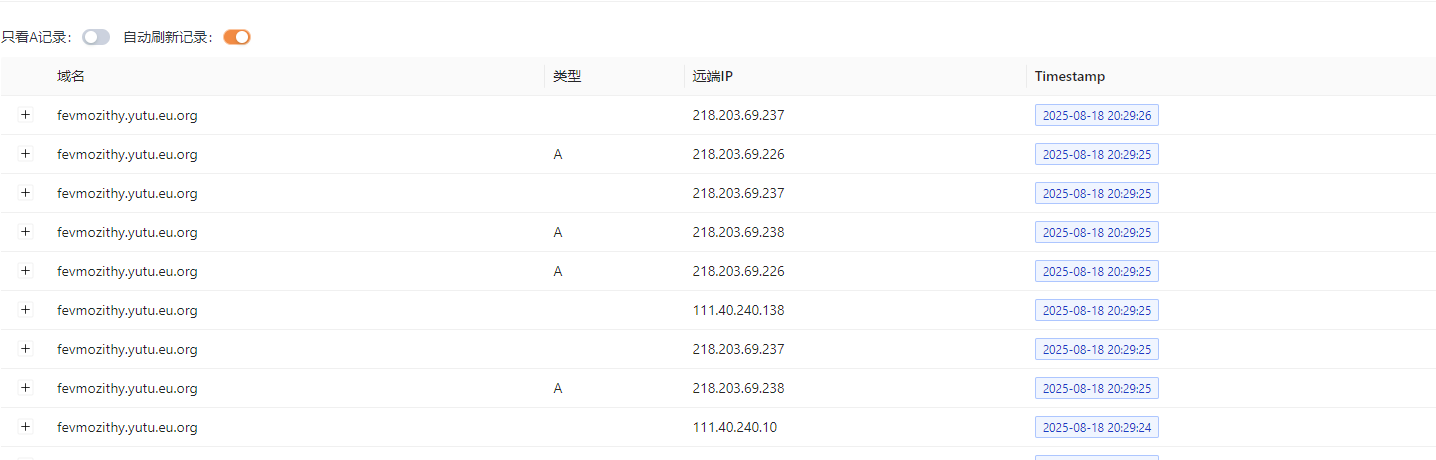Expand the row with IP 111.40.240.138
The height and width of the screenshot is (460, 1436).
(25, 310)
